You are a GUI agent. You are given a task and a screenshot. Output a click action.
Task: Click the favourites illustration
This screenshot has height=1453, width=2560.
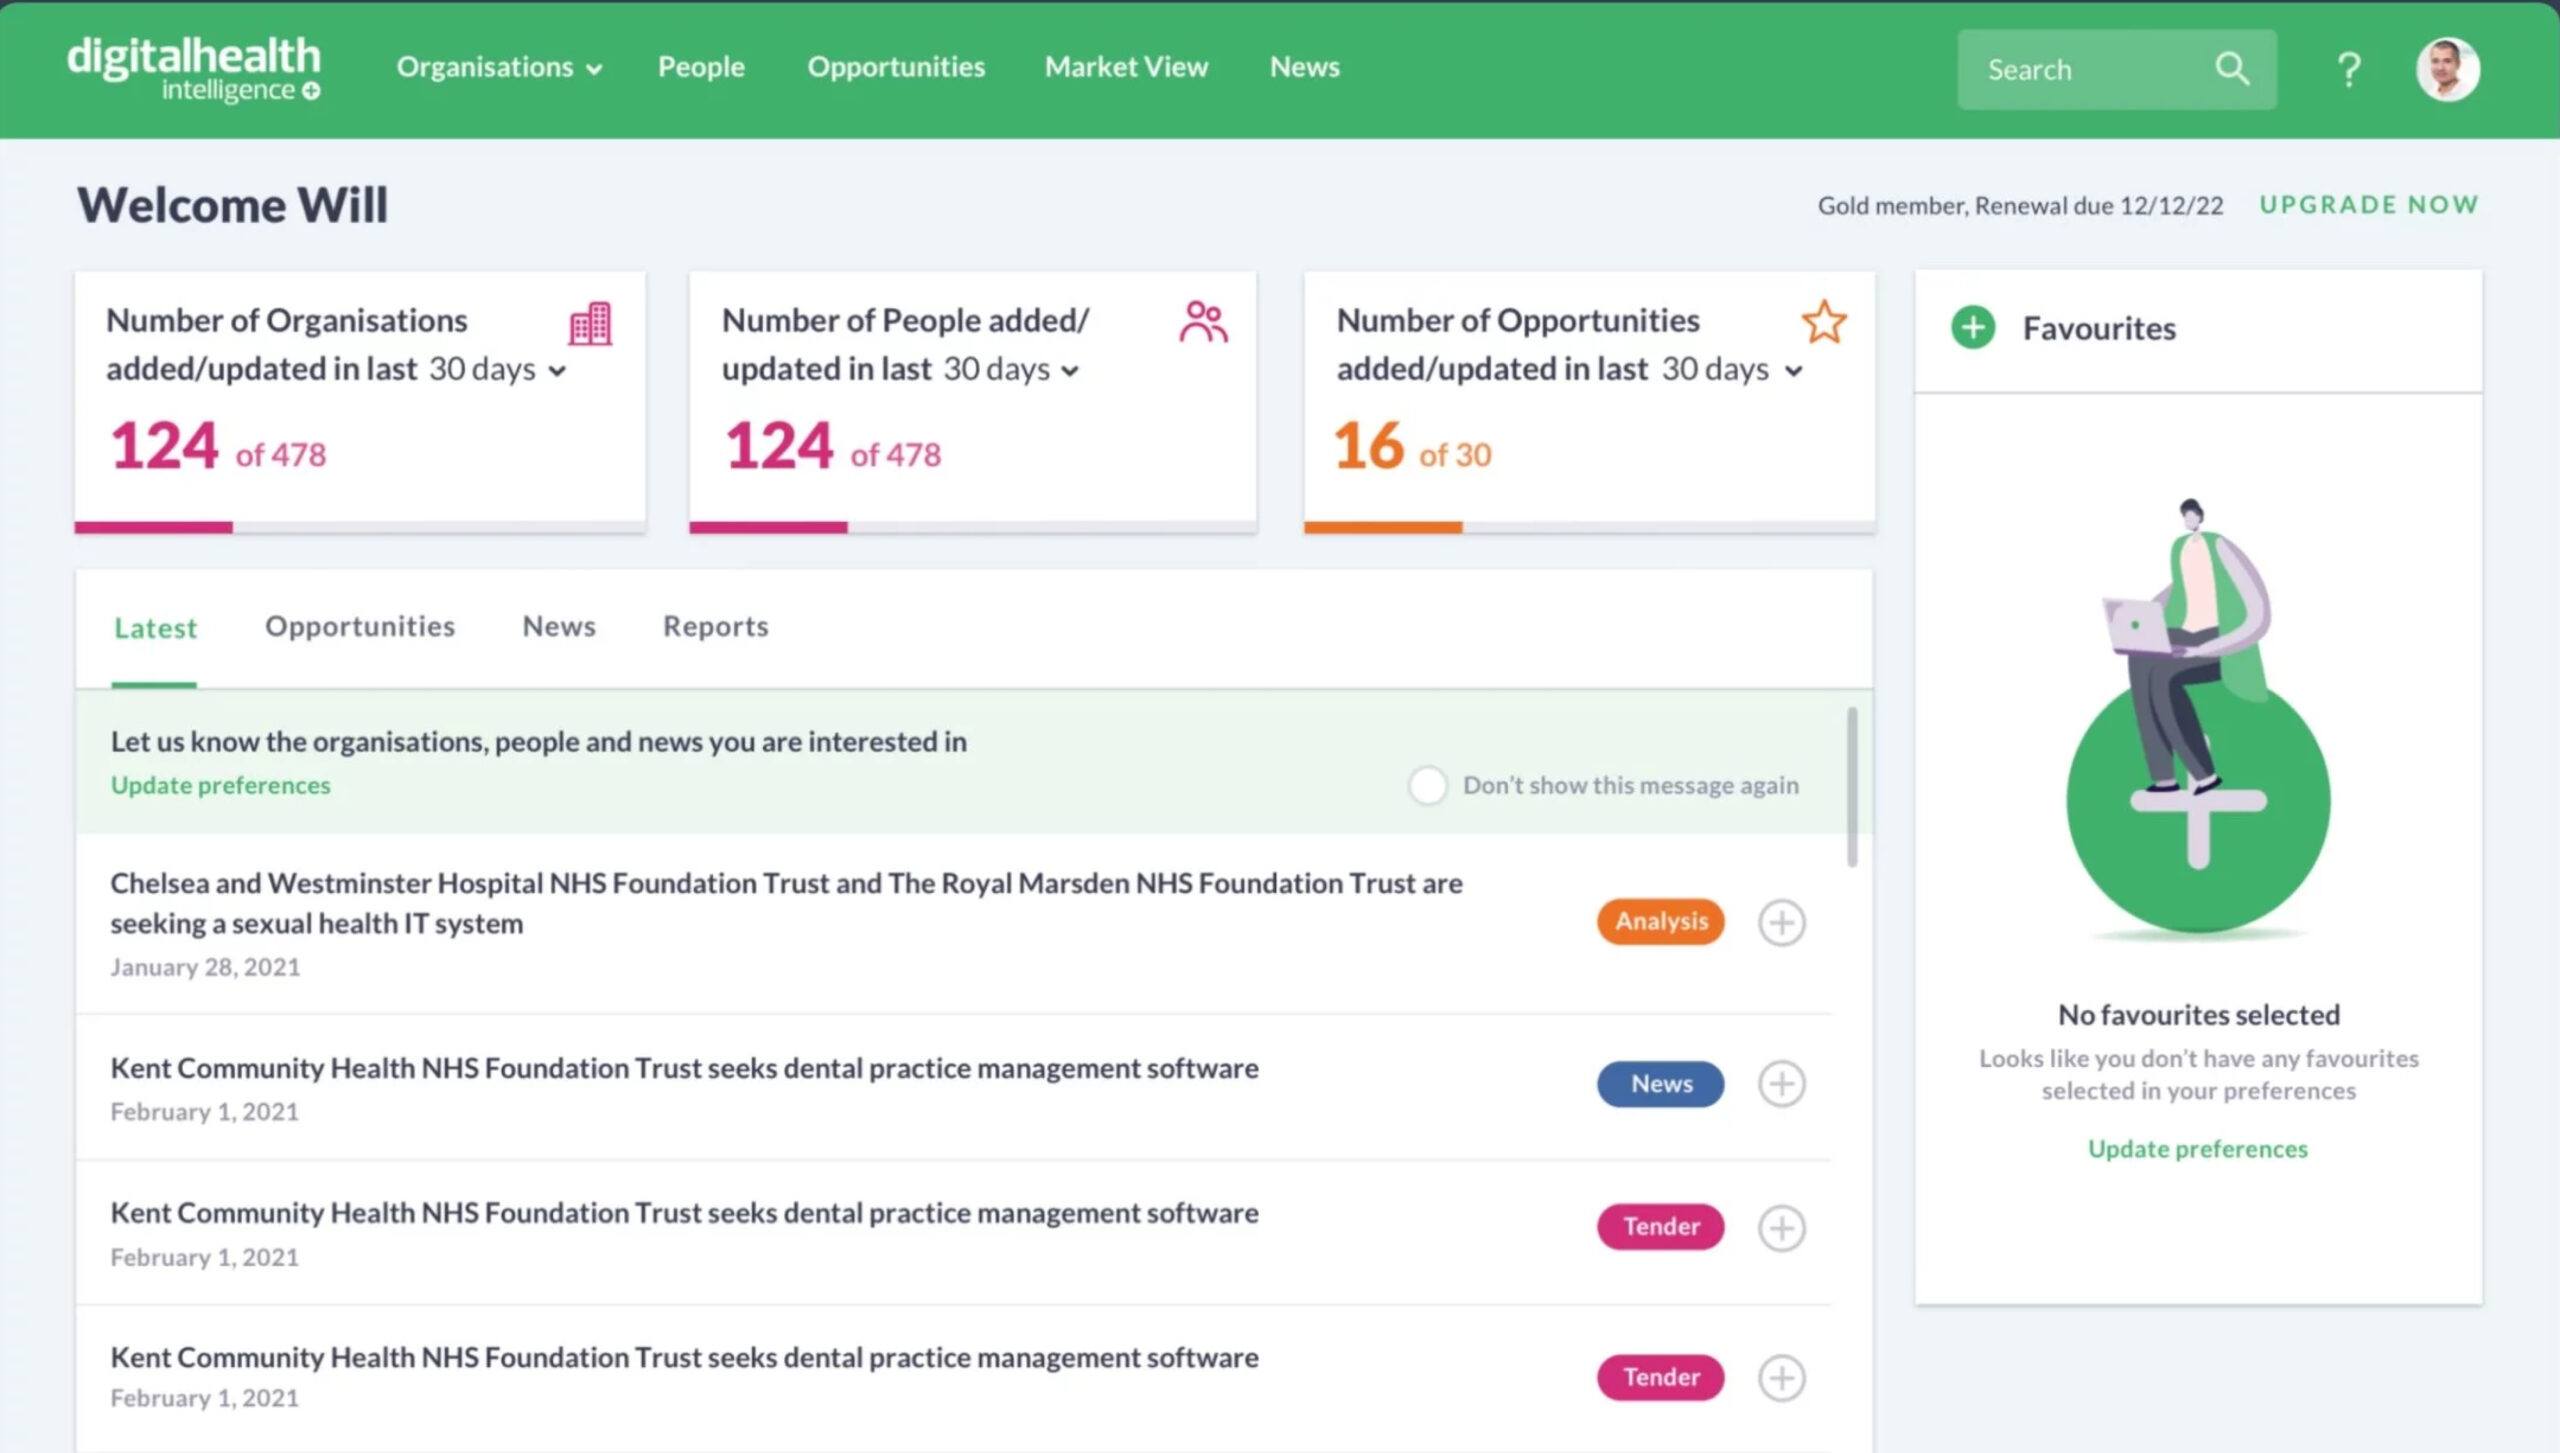[2198, 718]
